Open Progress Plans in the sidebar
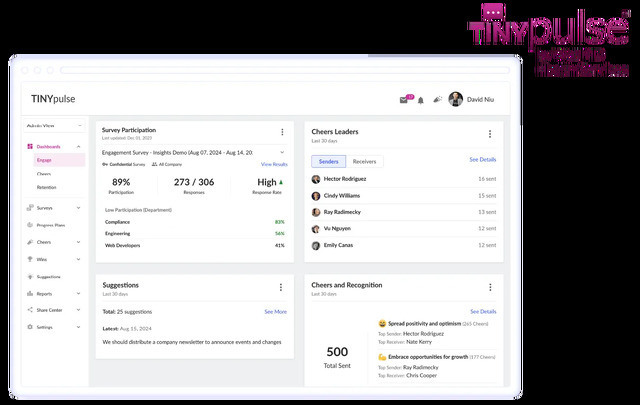The height and width of the screenshot is (405, 640). click(x=51, y=225)
